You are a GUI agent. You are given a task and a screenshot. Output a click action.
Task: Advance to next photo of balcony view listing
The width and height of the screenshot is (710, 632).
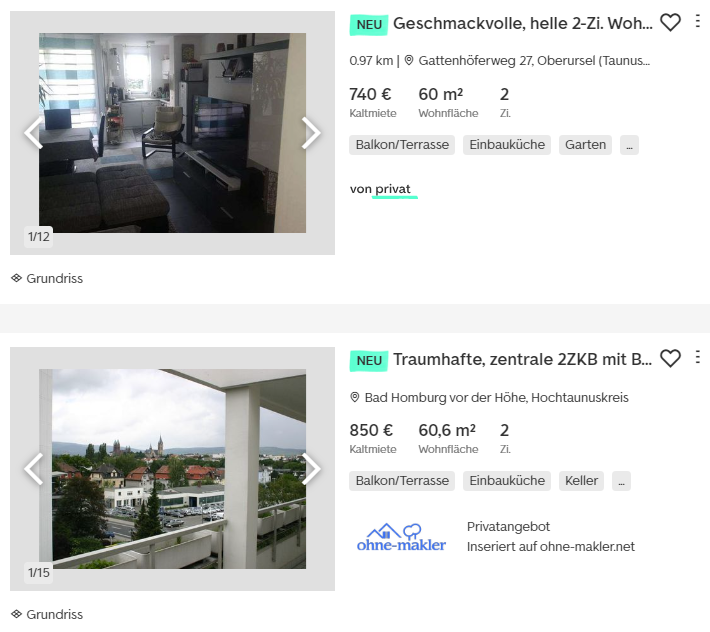pos(311,469)
